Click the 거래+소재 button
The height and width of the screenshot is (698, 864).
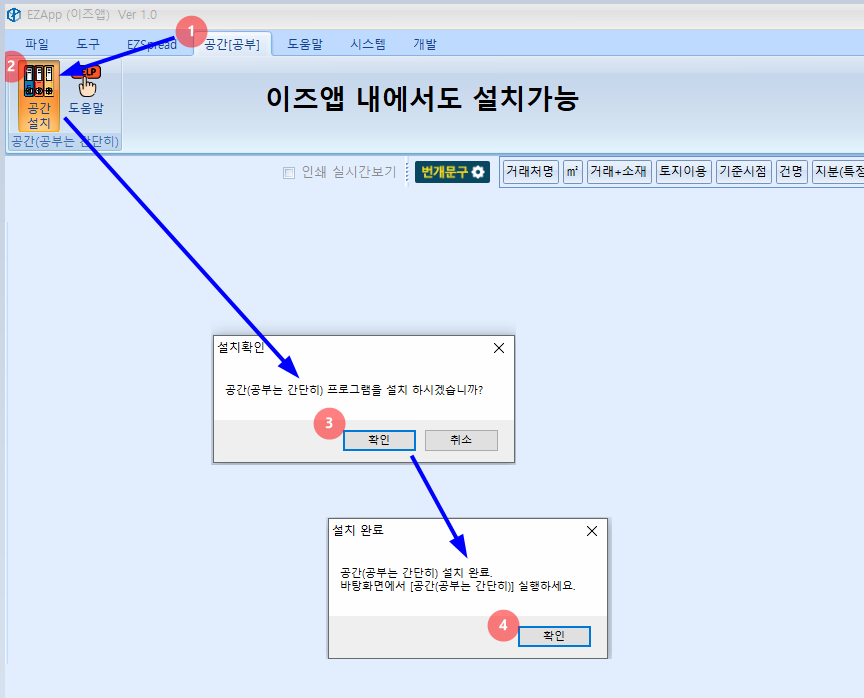(619, 172)
